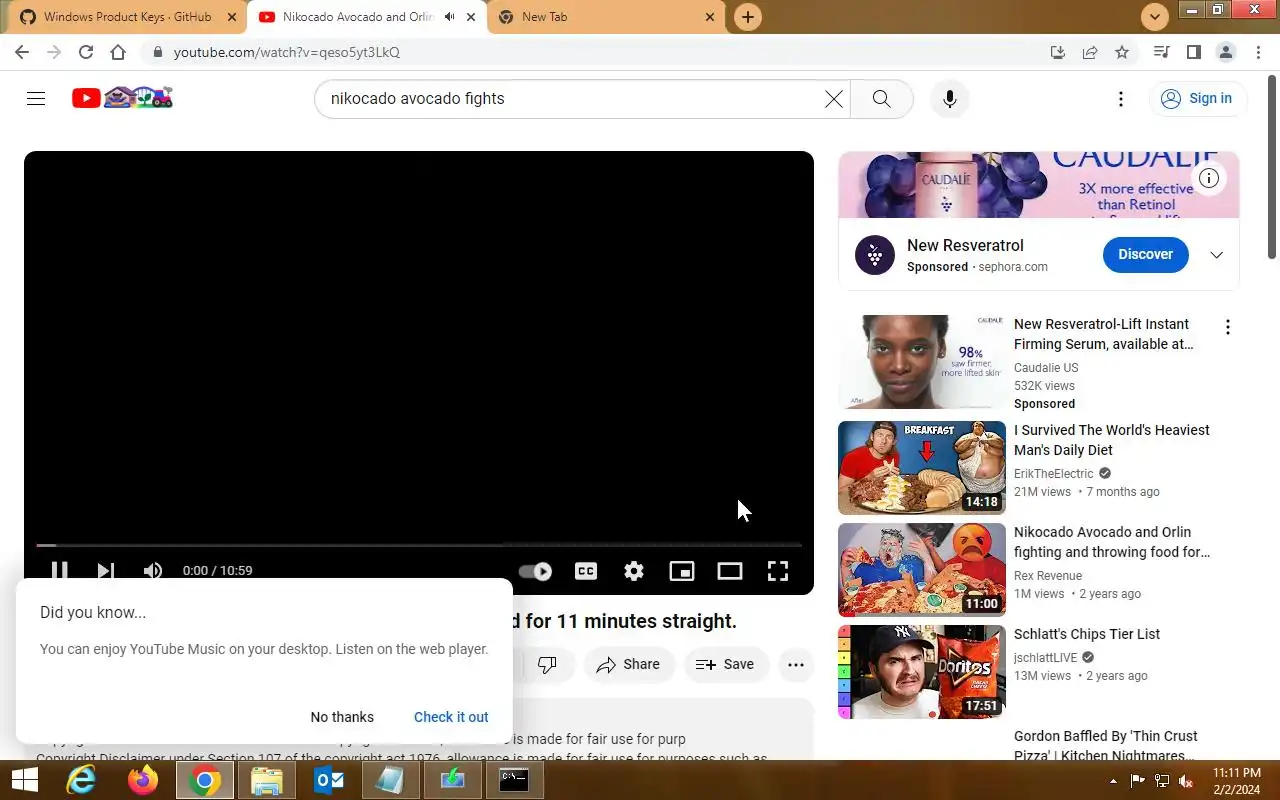Bookmark this page with star
This screenshot has height=800, width=1280.
tap(1122, 52)
